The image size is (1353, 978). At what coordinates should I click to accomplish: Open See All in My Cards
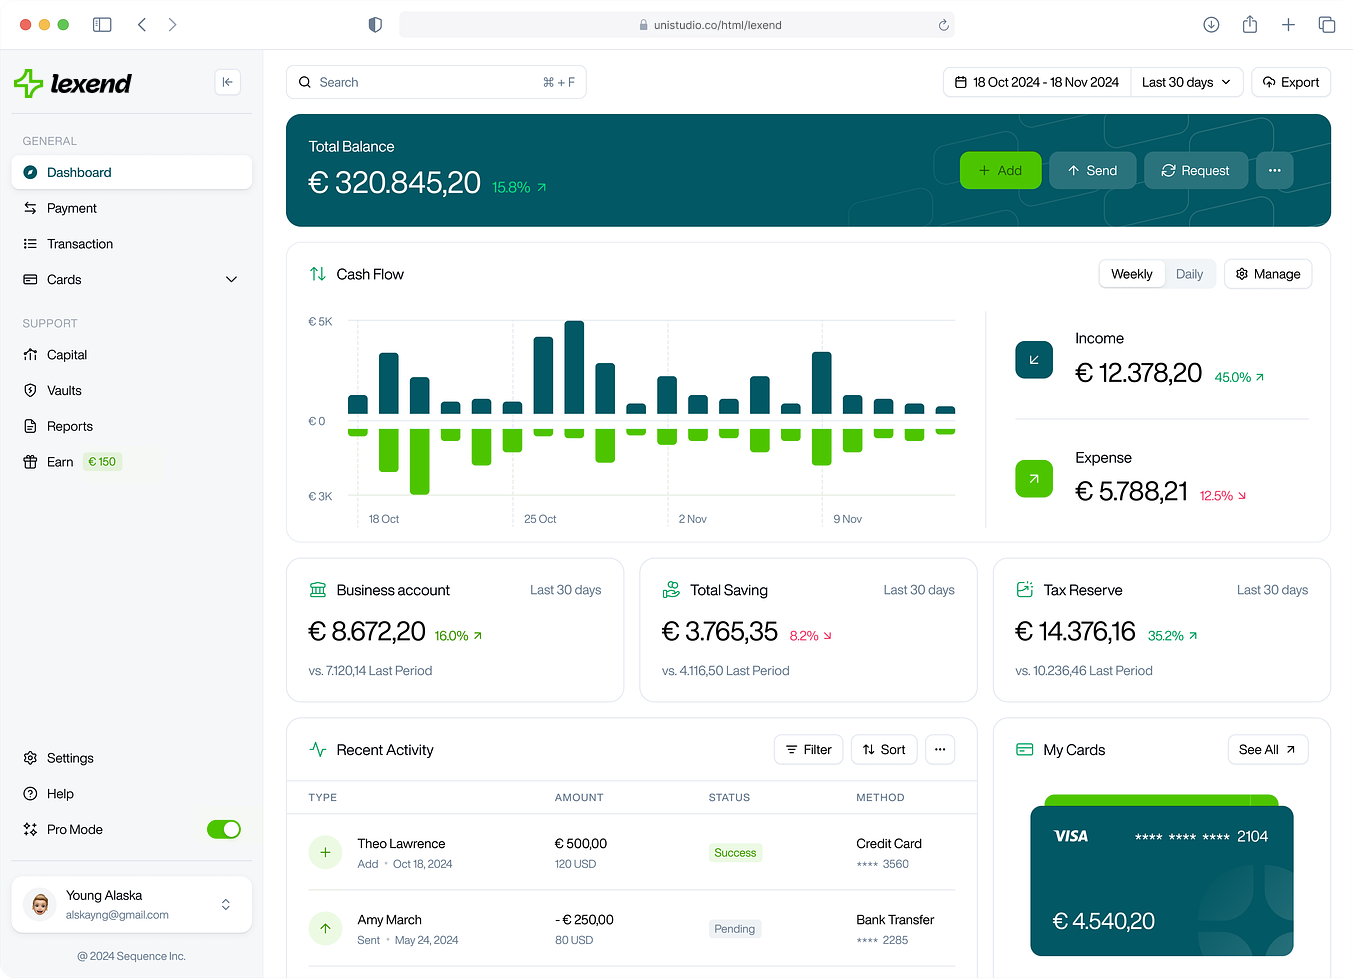(1267, 749)
